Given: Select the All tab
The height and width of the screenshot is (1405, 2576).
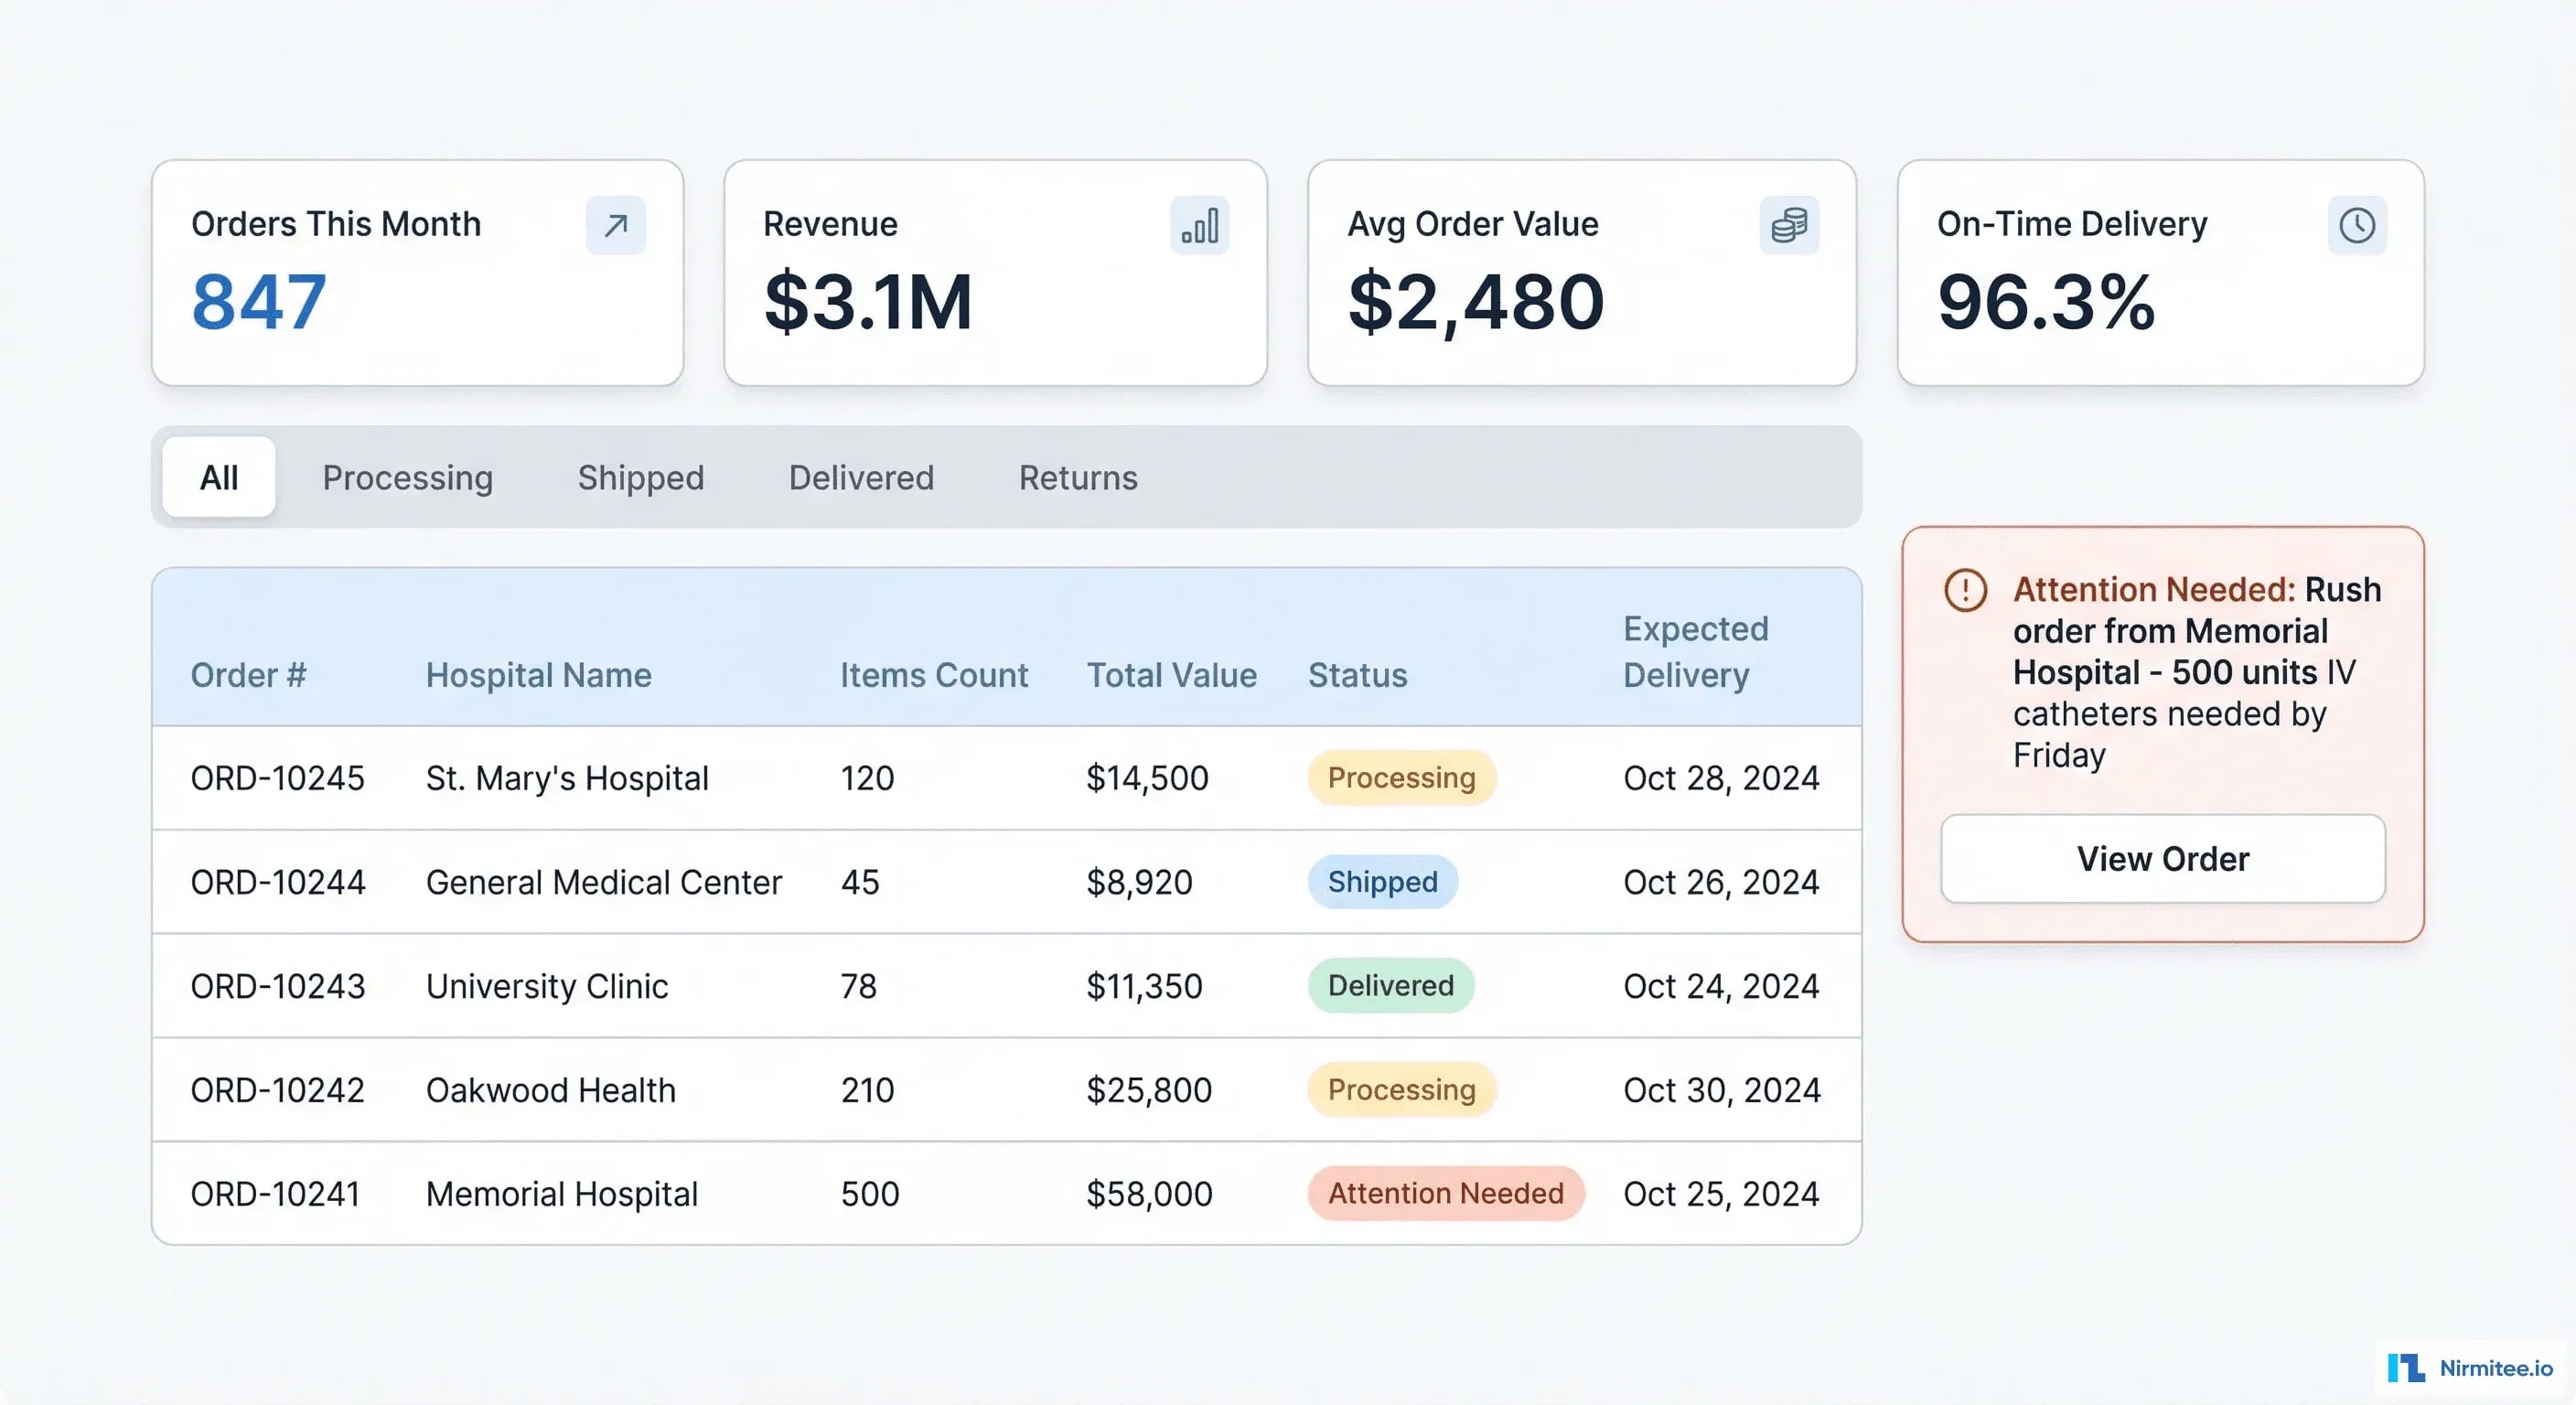Looking at the screenshot, I should click(x=219, y=477).
